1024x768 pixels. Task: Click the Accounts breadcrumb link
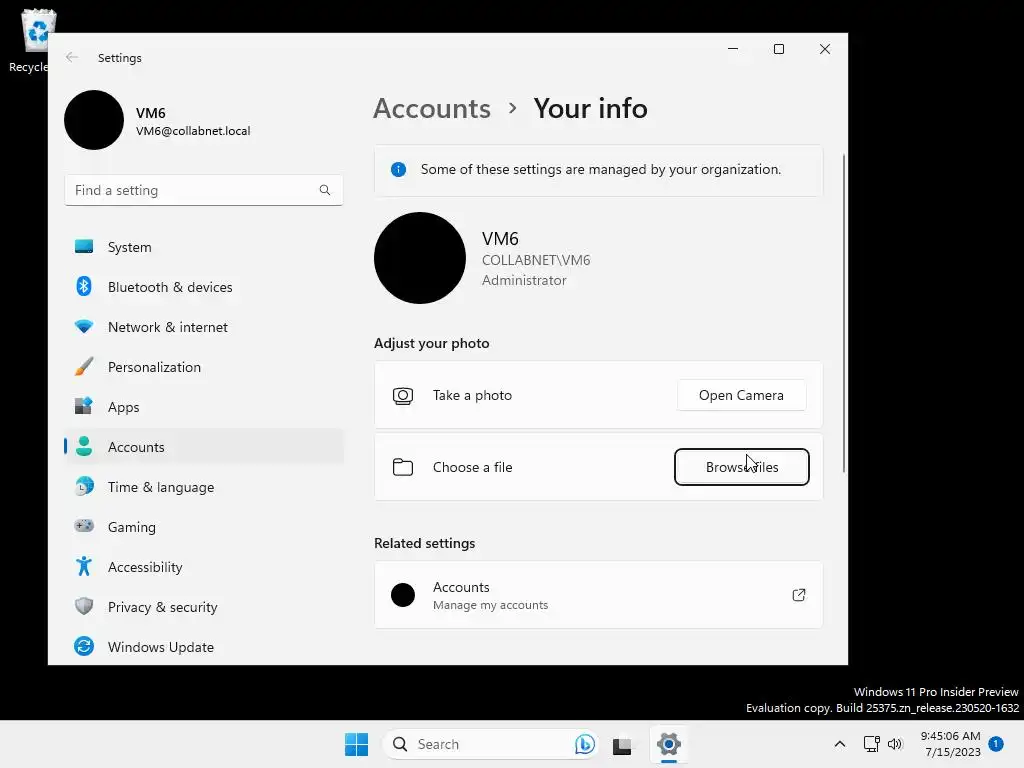[432, 108]
